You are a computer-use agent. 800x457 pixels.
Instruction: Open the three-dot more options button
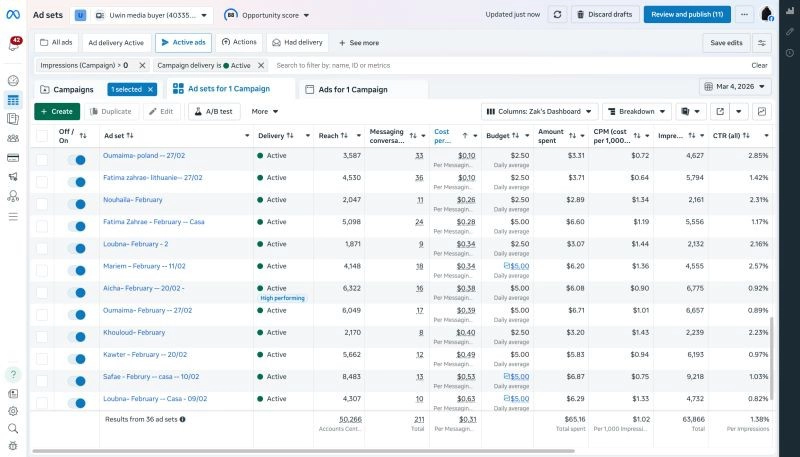point(744,15)
